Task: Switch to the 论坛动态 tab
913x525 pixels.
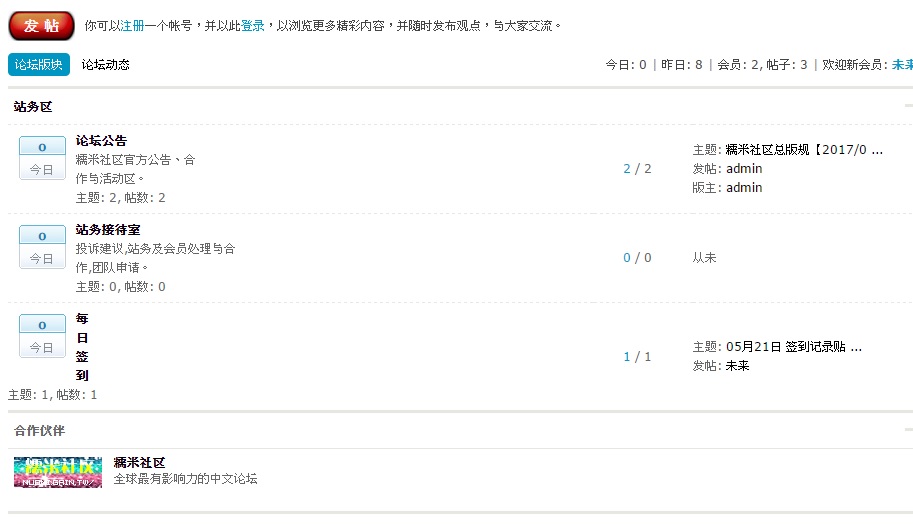Action: pos(106,65)
